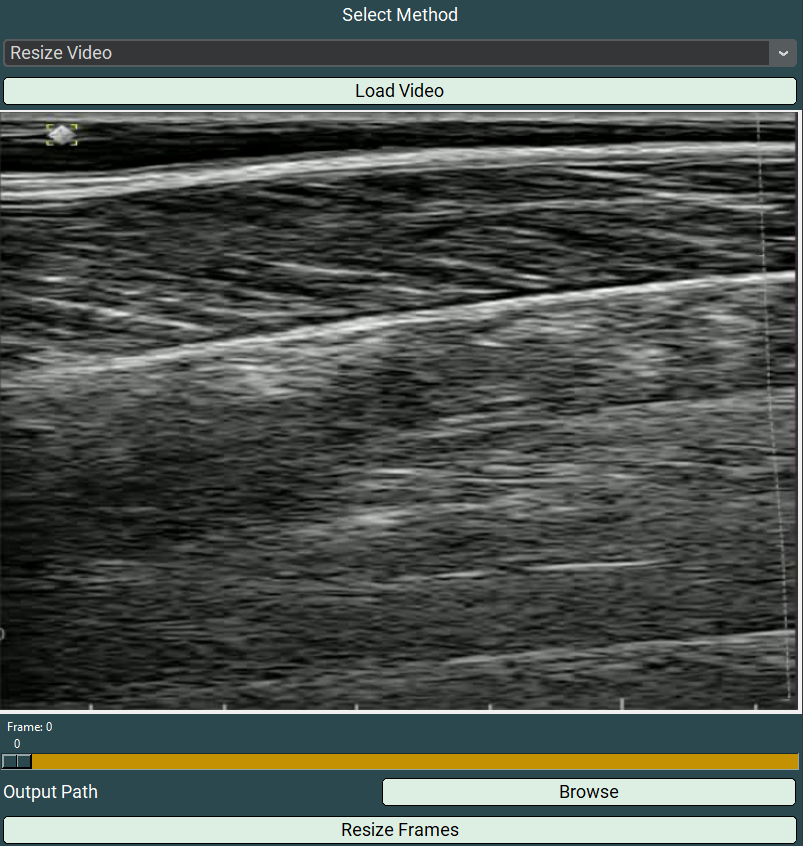
Task: Click the Browse button for output path
Action: (x=588, y=792)
